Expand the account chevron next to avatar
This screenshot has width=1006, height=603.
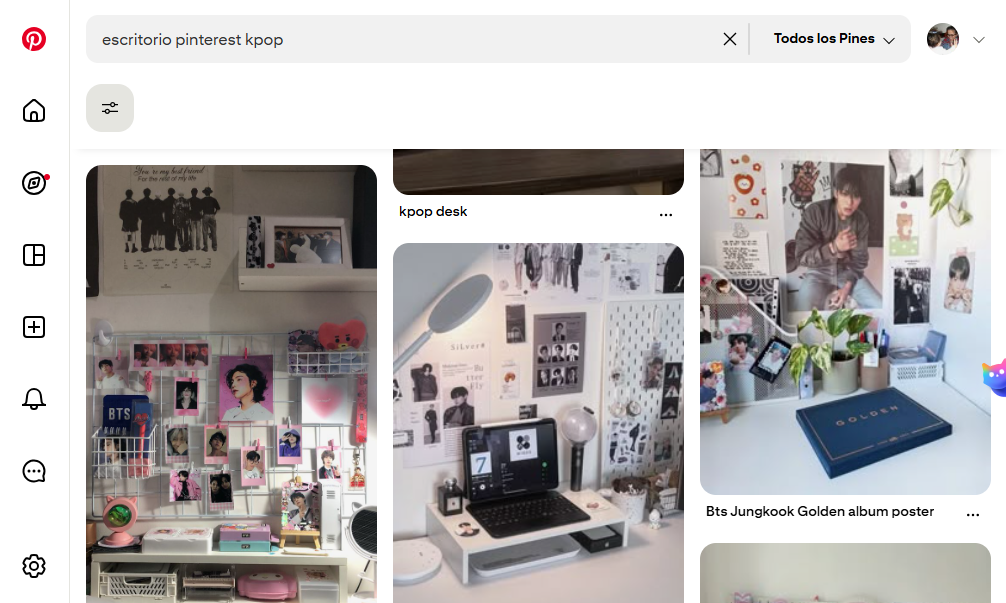pyautogui.click(x=979, y=39)
